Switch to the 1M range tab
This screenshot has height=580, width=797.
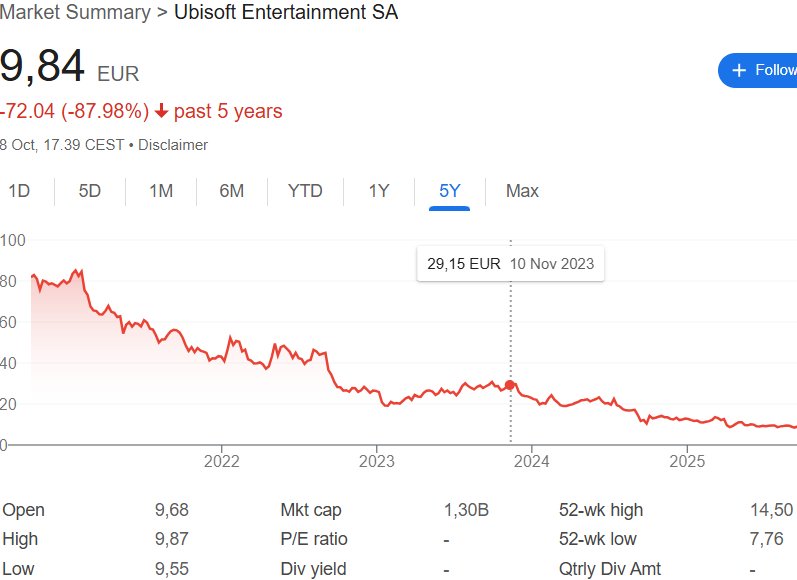point(161,190)
